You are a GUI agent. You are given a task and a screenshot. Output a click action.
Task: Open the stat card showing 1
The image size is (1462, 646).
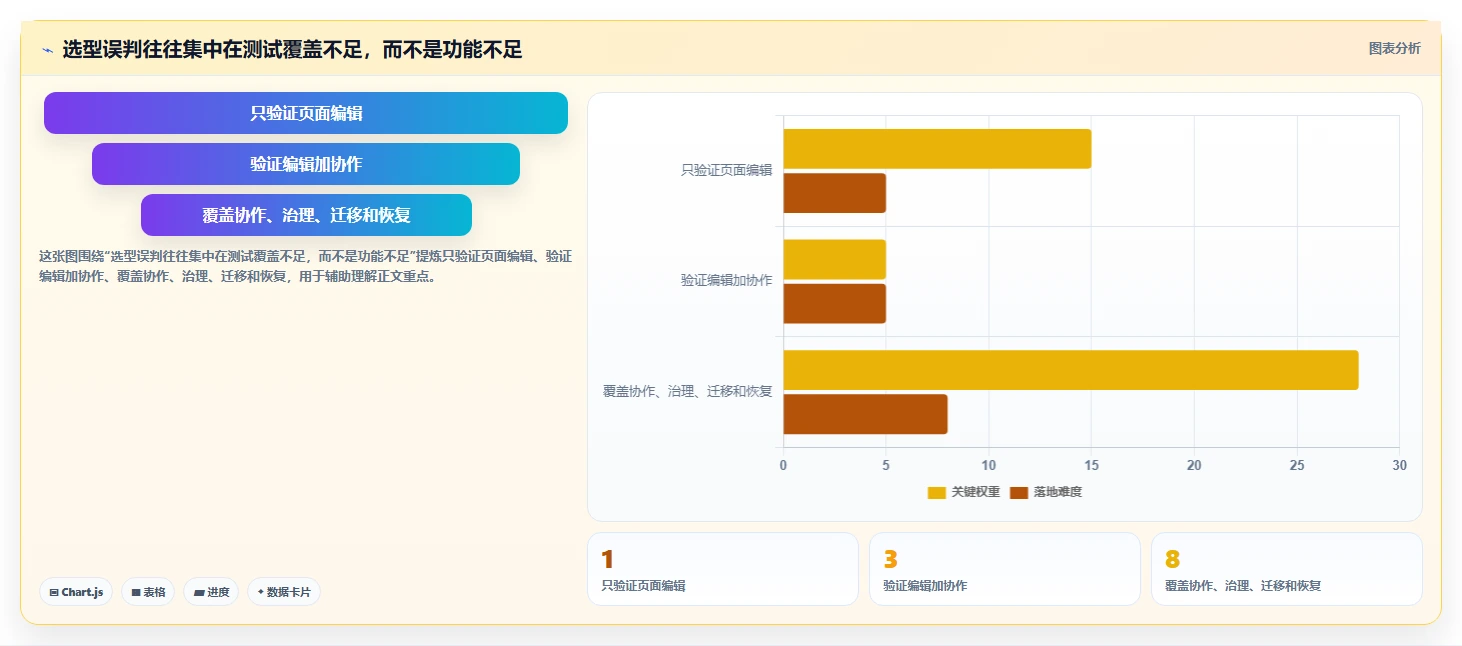click(x=723, y=569)
